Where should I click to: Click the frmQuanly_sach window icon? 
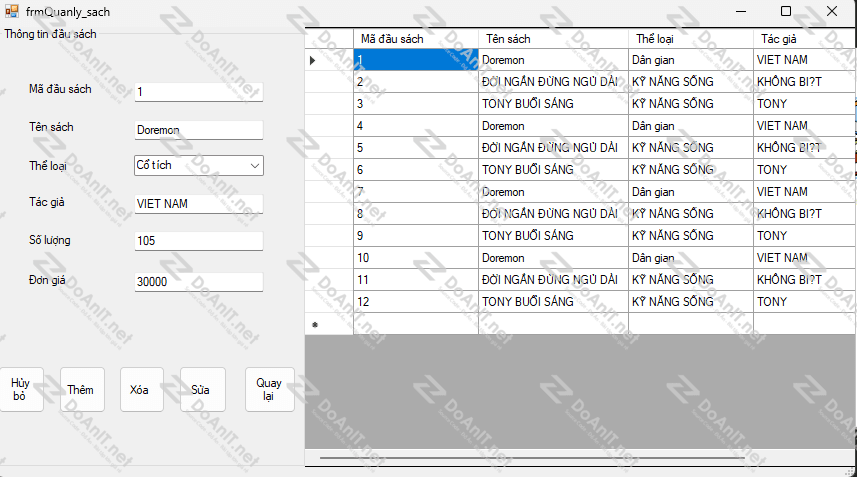11,12
